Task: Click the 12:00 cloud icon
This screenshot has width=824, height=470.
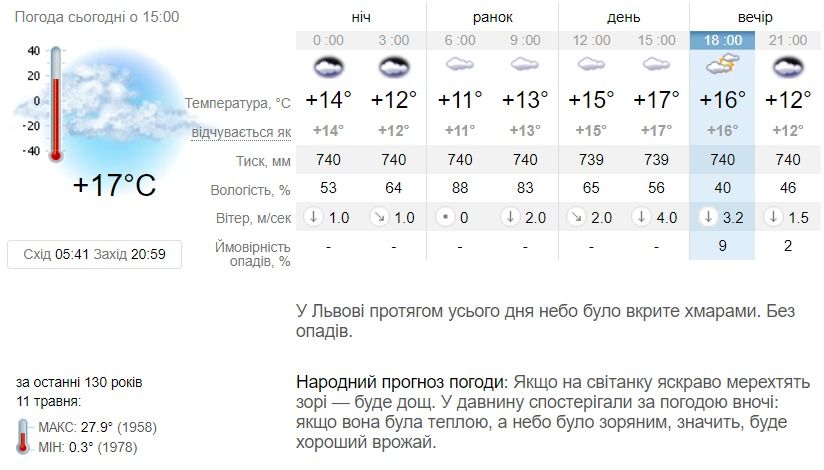Action: point(591,65)
